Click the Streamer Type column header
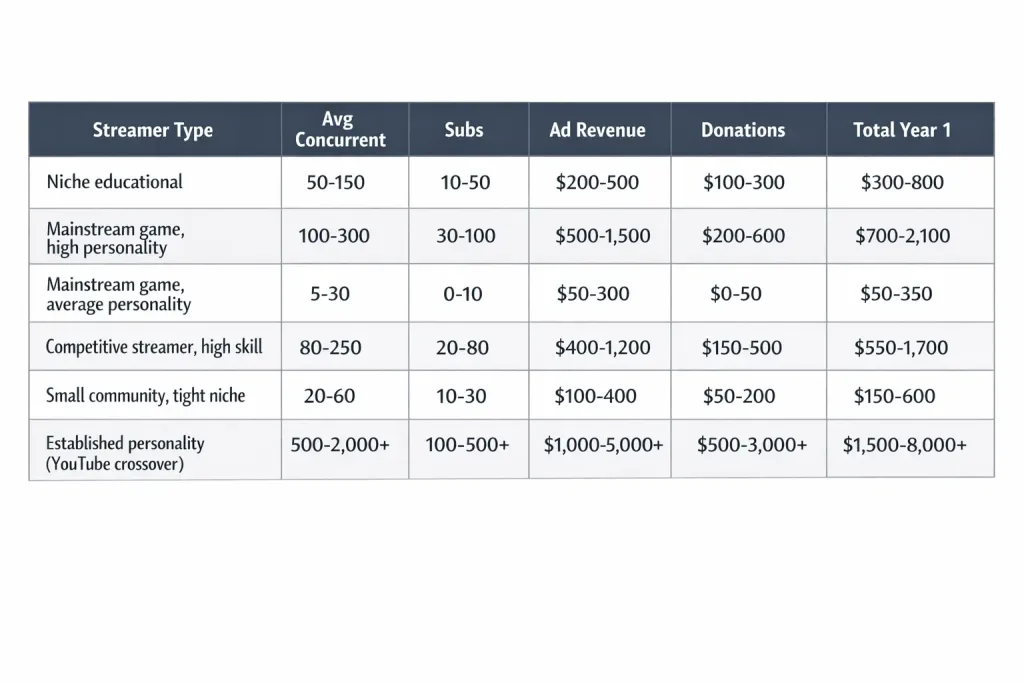This screenshot has width=1024, height=683. coord(153,130)
